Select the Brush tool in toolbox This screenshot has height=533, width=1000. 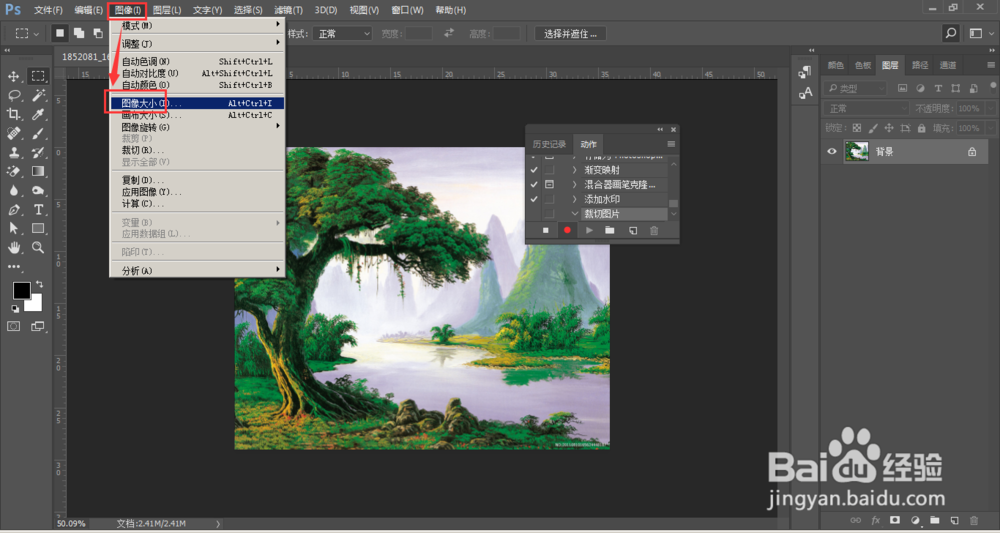coord(38,134)
